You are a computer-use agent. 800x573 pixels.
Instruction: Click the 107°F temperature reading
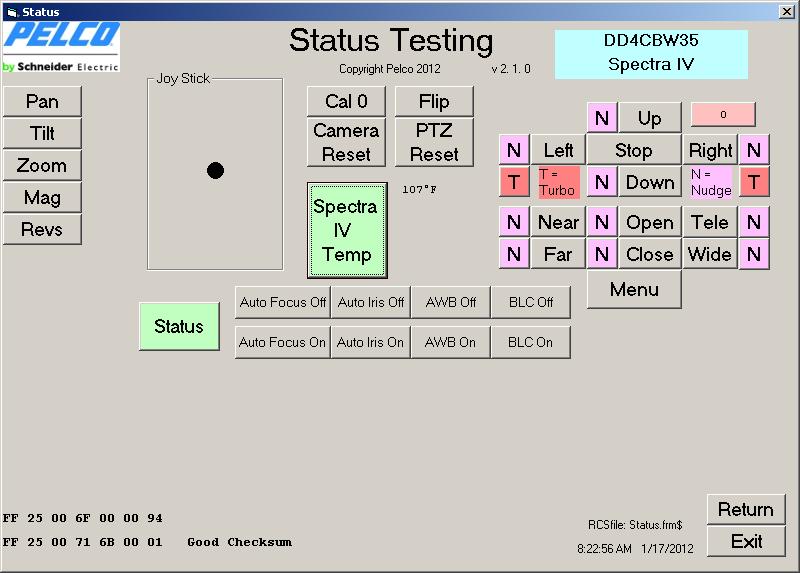(419, 189)
